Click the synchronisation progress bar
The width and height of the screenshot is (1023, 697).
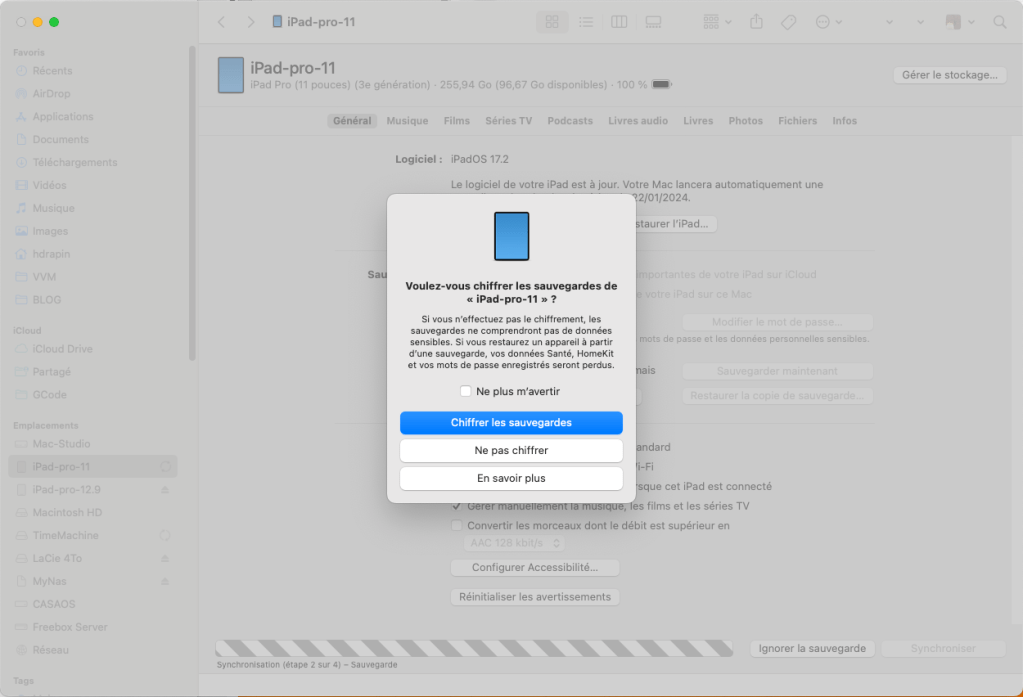[474, 648]
